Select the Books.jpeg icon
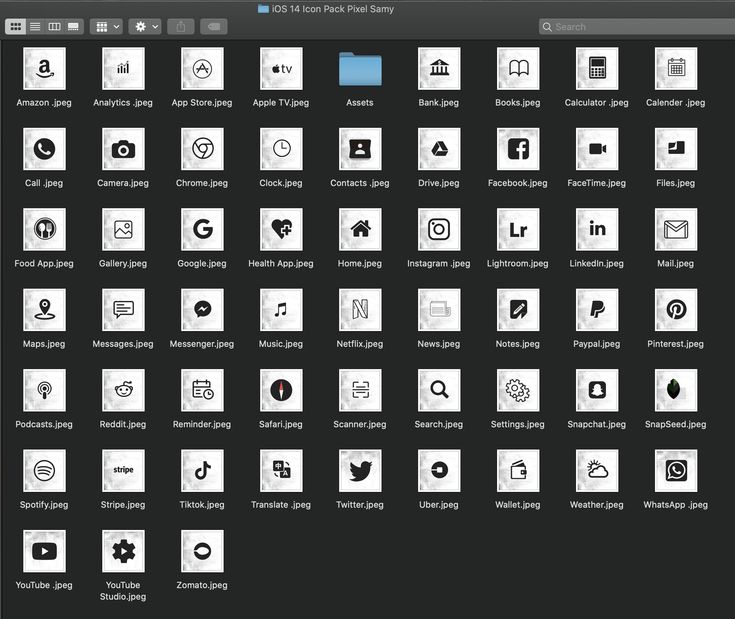 point(518,68)
